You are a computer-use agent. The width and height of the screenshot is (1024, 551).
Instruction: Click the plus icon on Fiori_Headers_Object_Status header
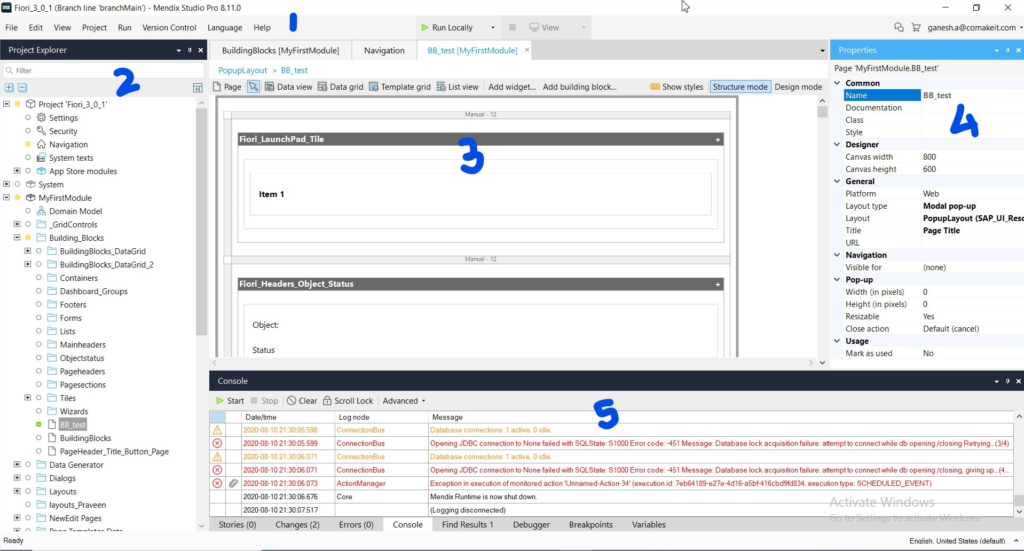pyautogui.click(x=718, y=284)
